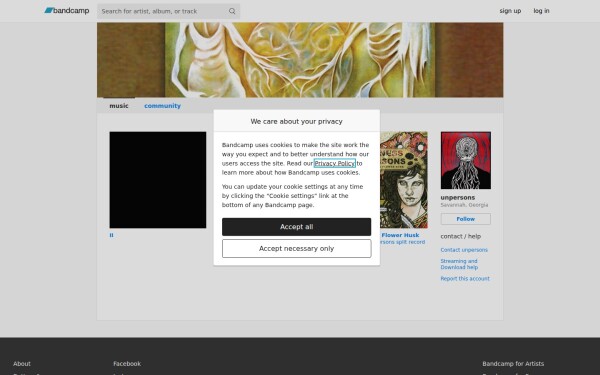Open the Privacy Policy link

click(334, 163)
